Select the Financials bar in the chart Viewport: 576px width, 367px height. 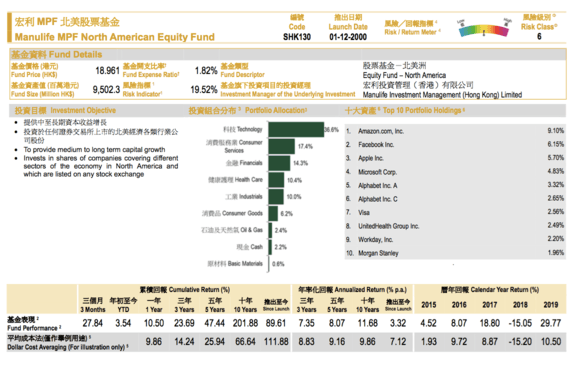pyautogui.click(x=279, y=163)
